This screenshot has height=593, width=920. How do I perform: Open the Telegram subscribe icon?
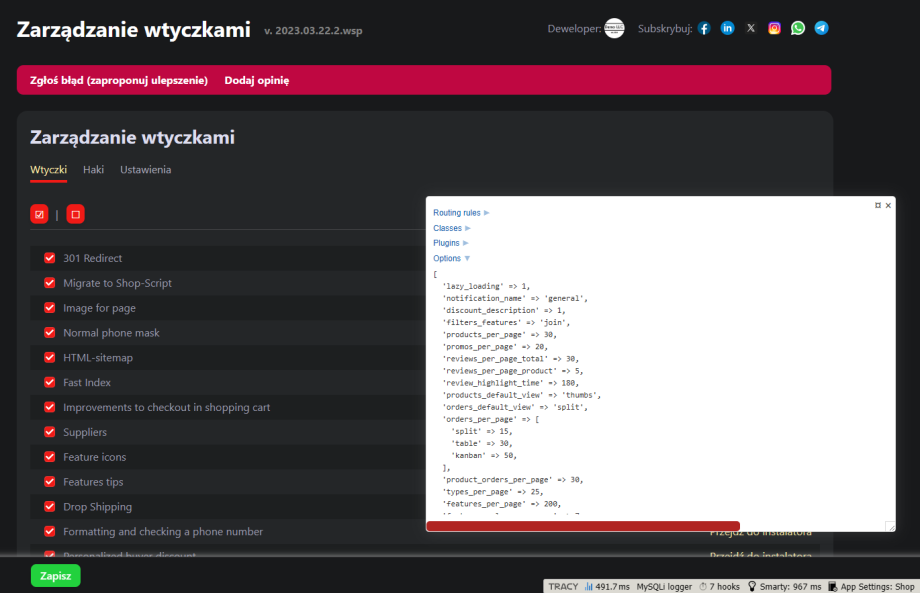coord(821,28)
